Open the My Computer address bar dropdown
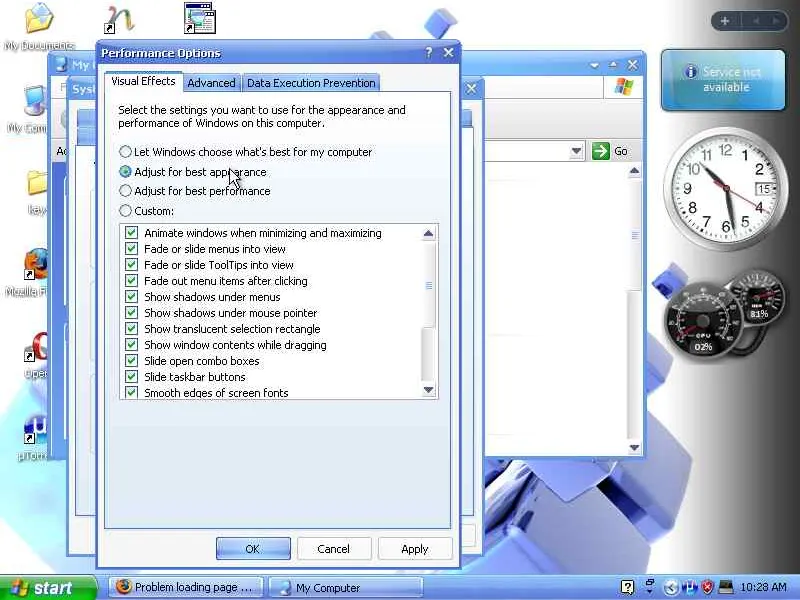Viewport: 800px width, 600px height. click(577, 151)
